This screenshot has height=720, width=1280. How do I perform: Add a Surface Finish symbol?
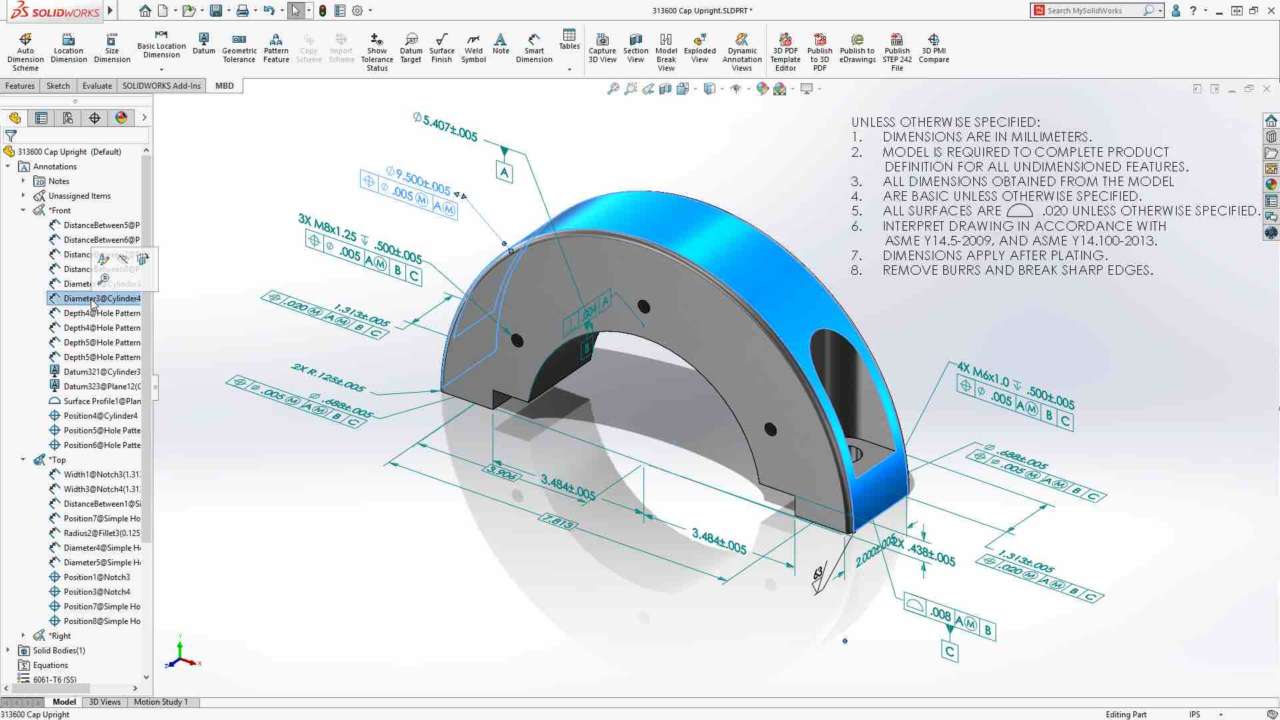click(x=441, y=52)
